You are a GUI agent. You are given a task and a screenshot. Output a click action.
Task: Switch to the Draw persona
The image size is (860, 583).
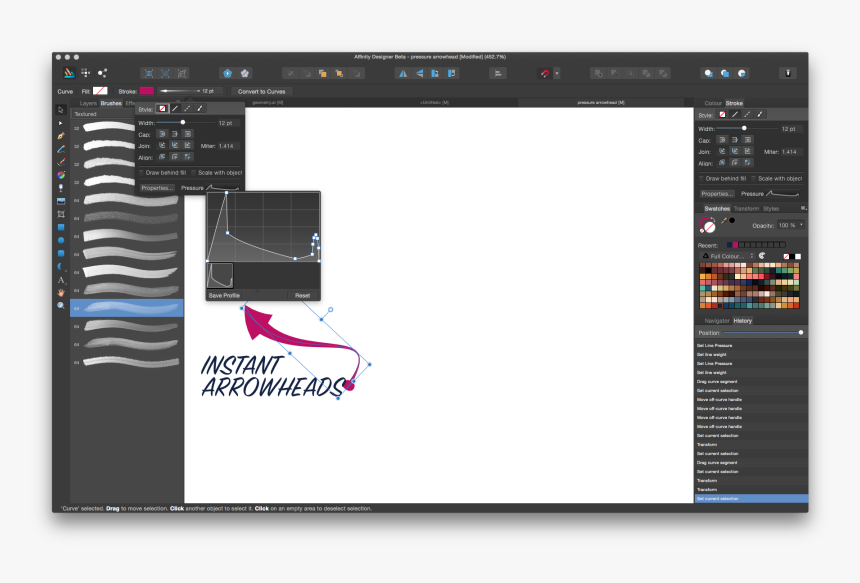pos(69,73)
